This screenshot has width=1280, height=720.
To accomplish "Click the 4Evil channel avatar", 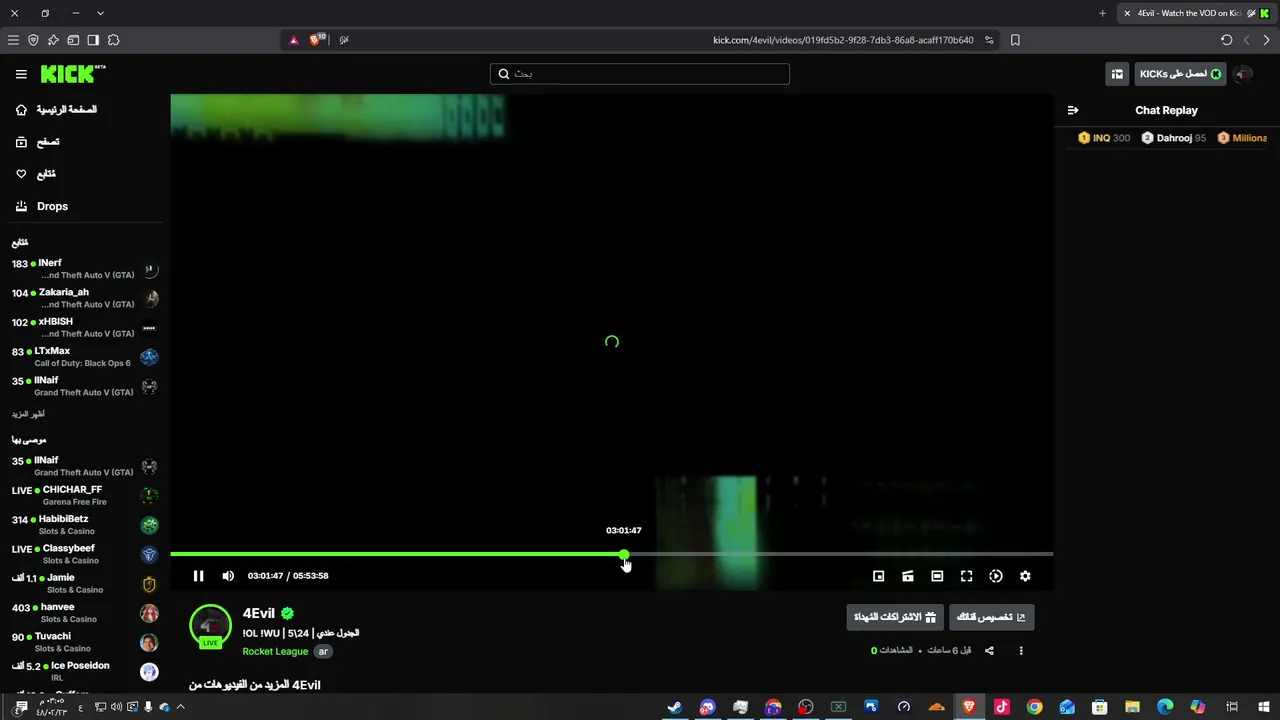I will (210, 626).
